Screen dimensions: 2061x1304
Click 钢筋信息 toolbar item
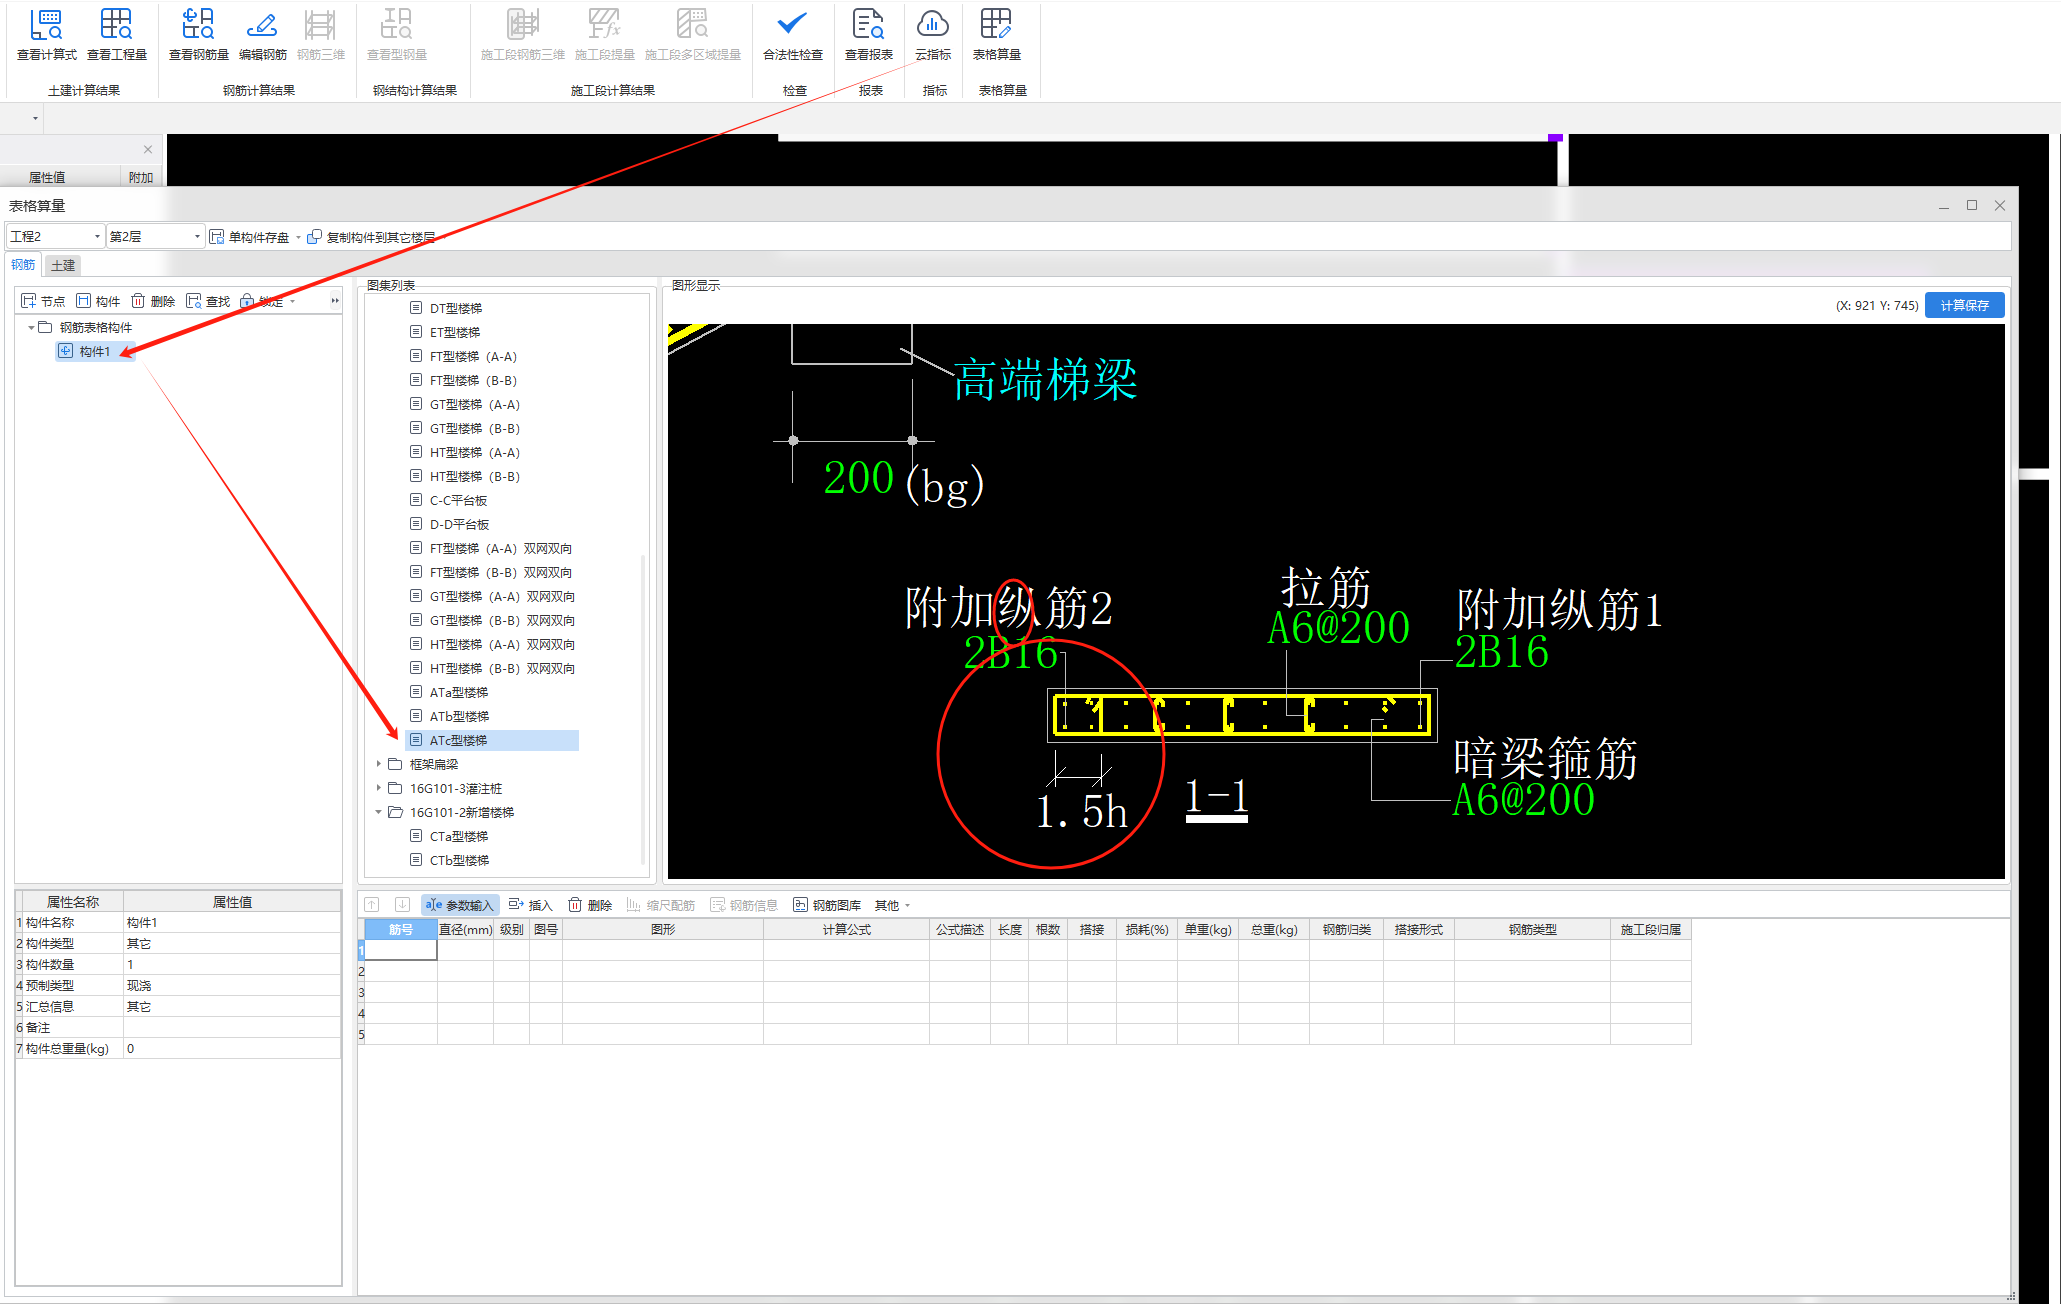pos(744,905)
